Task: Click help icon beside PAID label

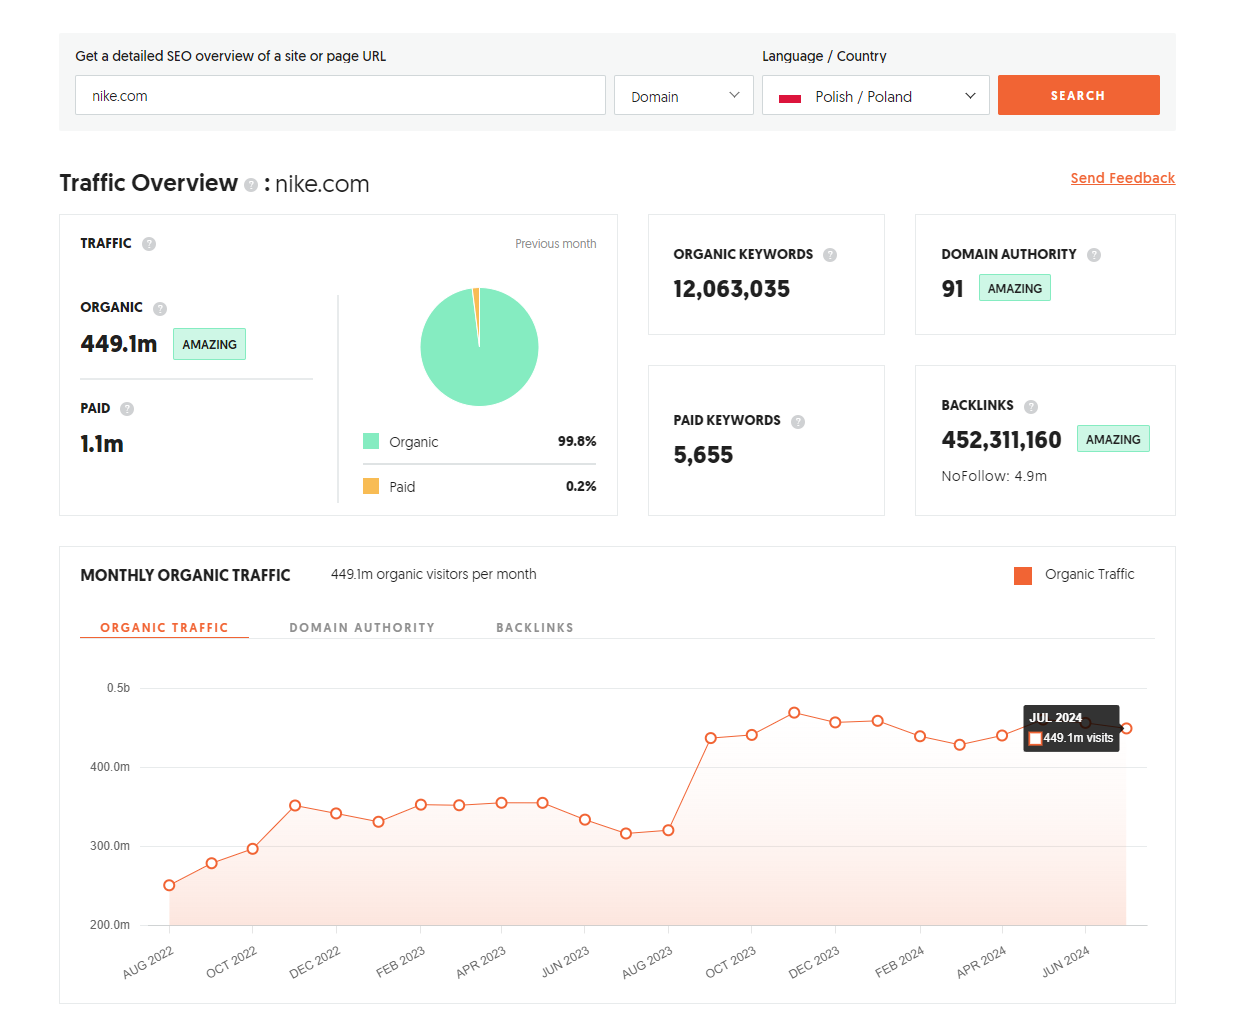Action: coord(127,409)
